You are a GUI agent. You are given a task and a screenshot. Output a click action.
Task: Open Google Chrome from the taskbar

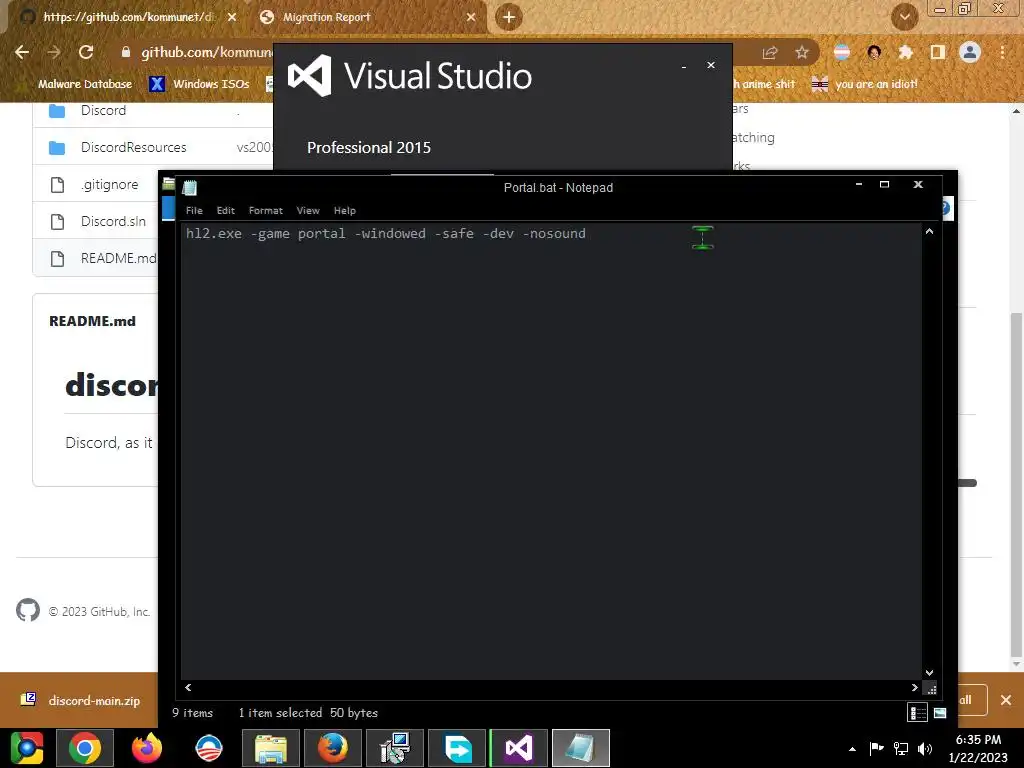[85, 748]
